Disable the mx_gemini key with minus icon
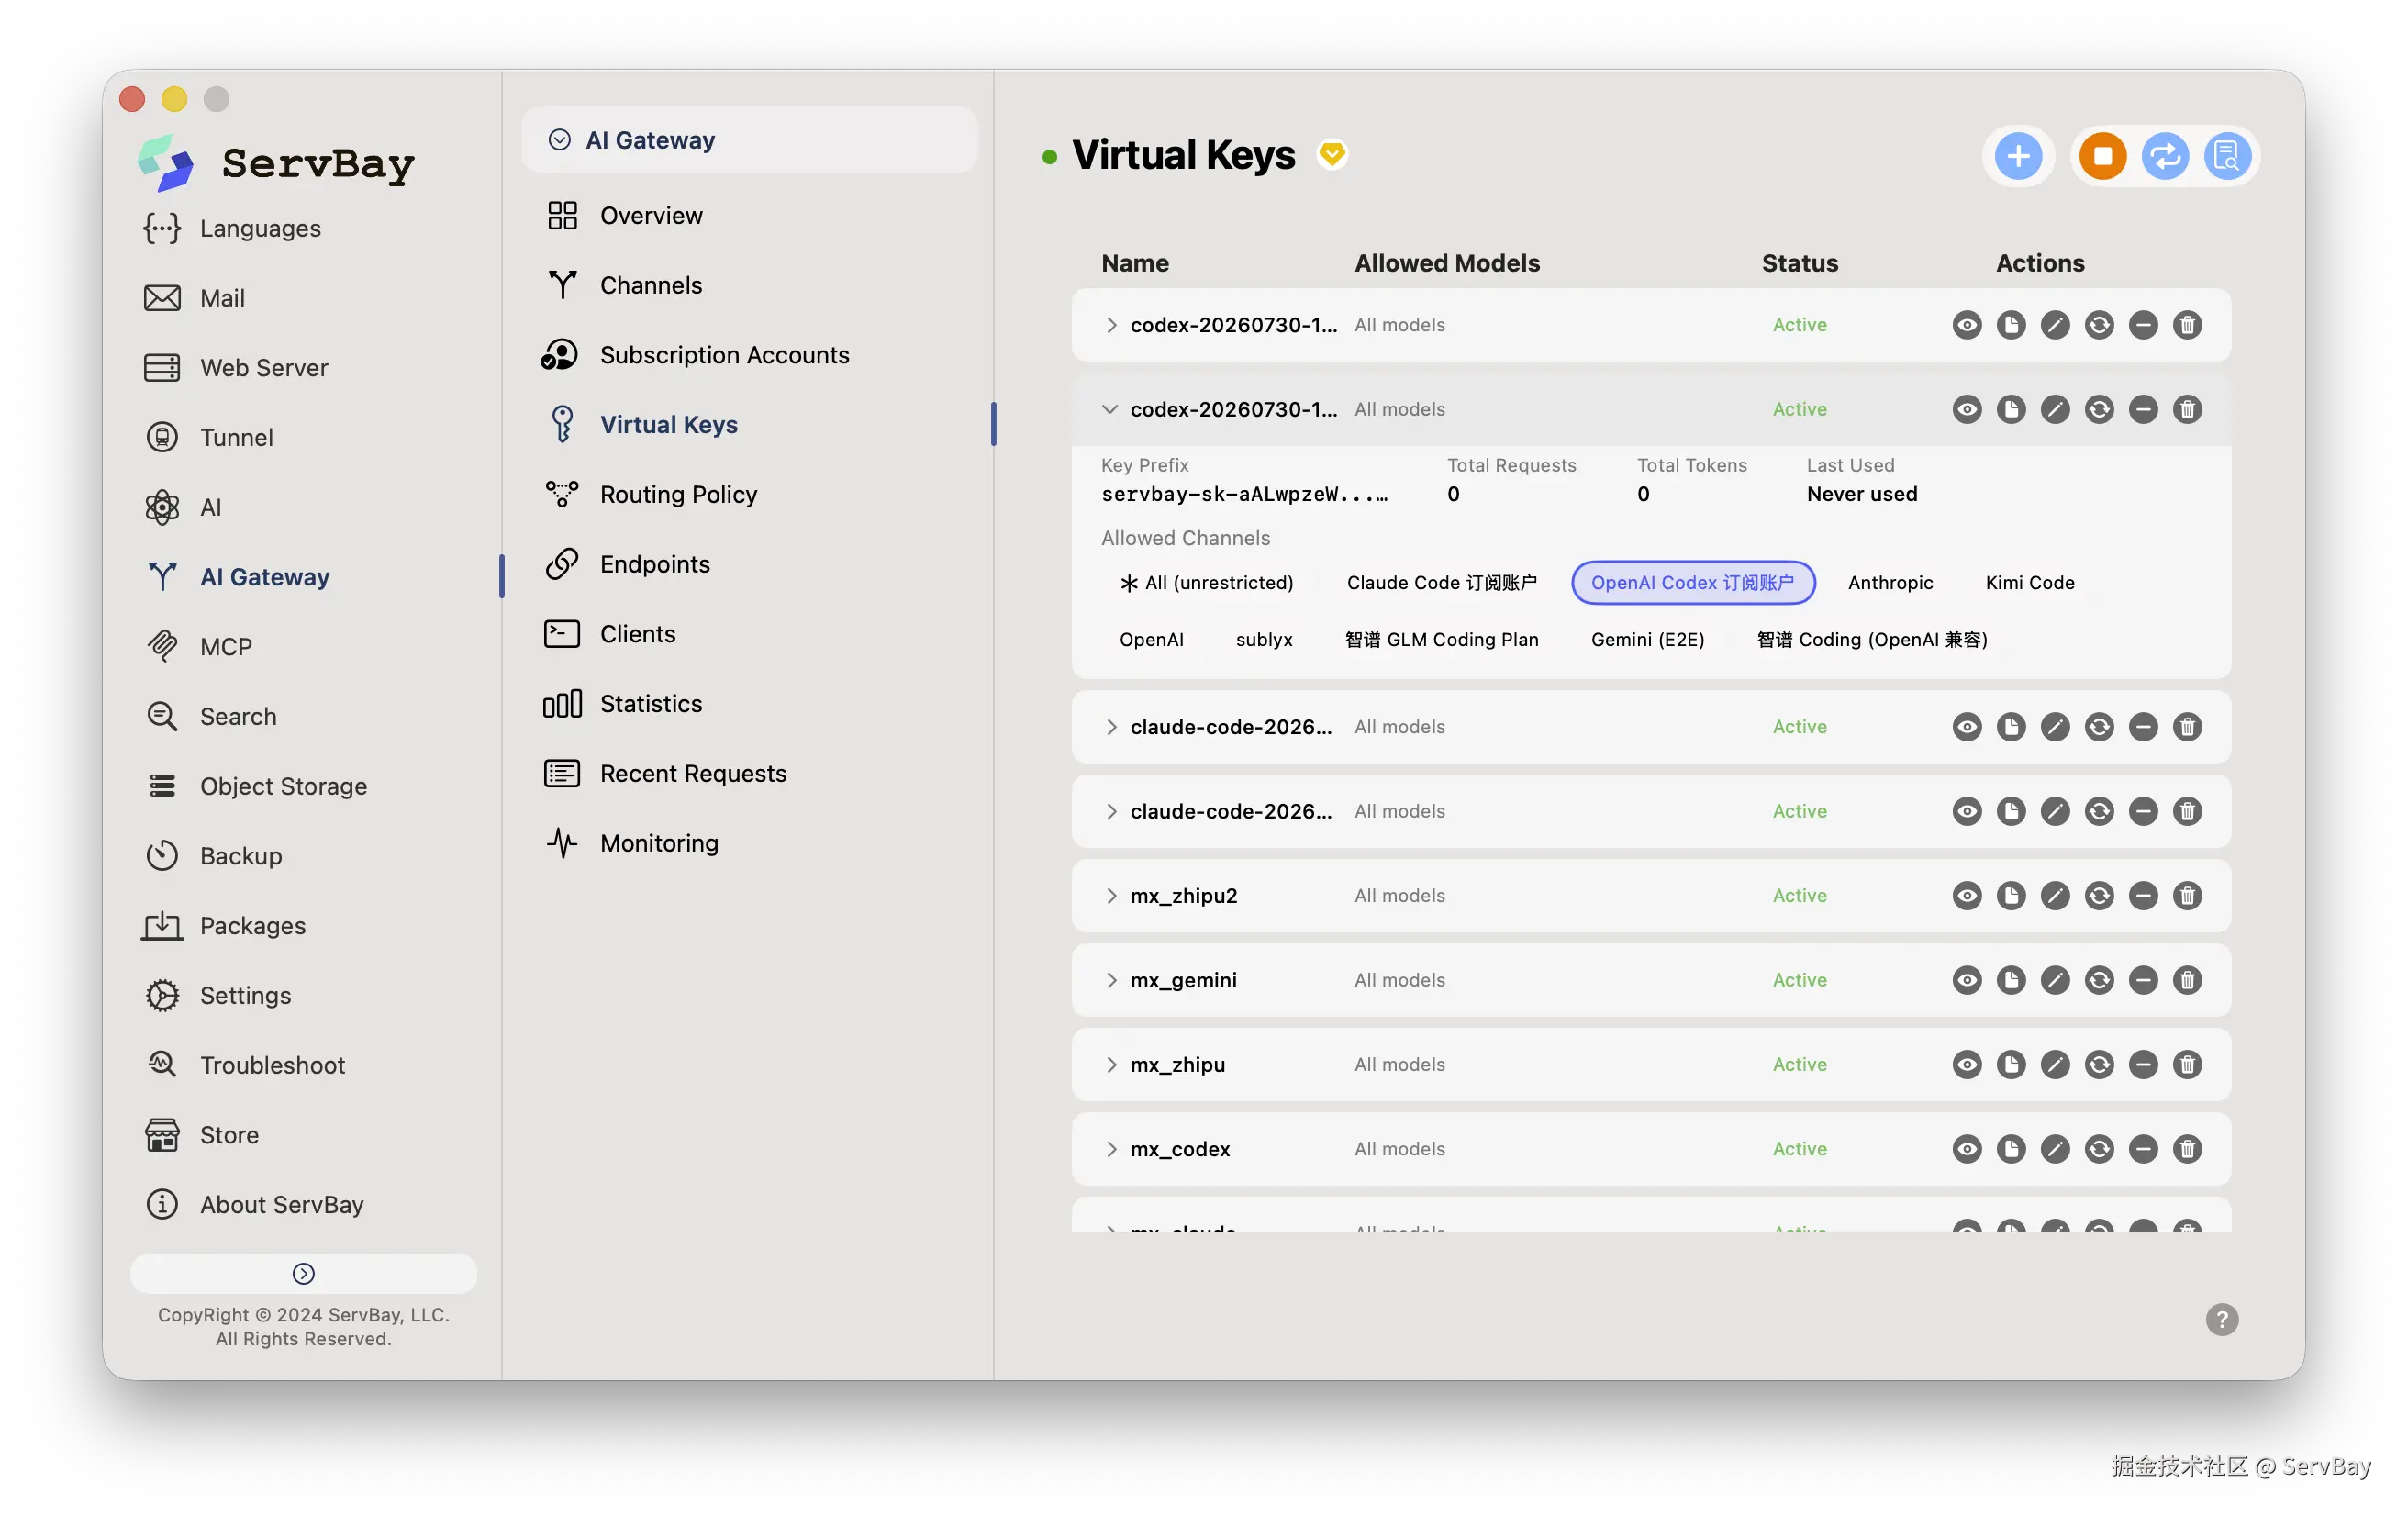 click(2142, 980)
